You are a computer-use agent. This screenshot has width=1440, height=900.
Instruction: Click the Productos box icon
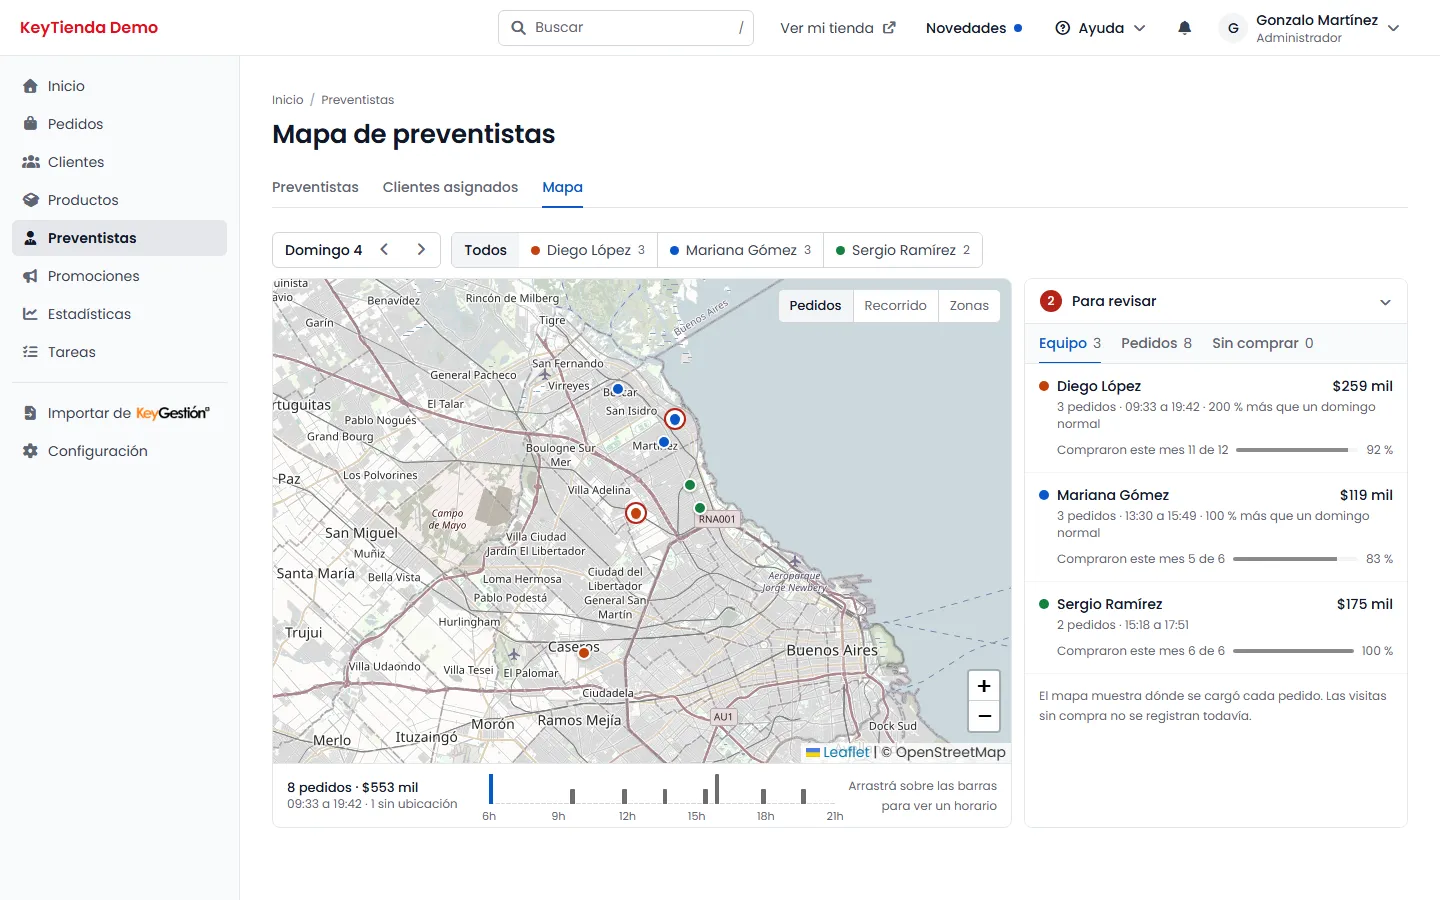31,200
